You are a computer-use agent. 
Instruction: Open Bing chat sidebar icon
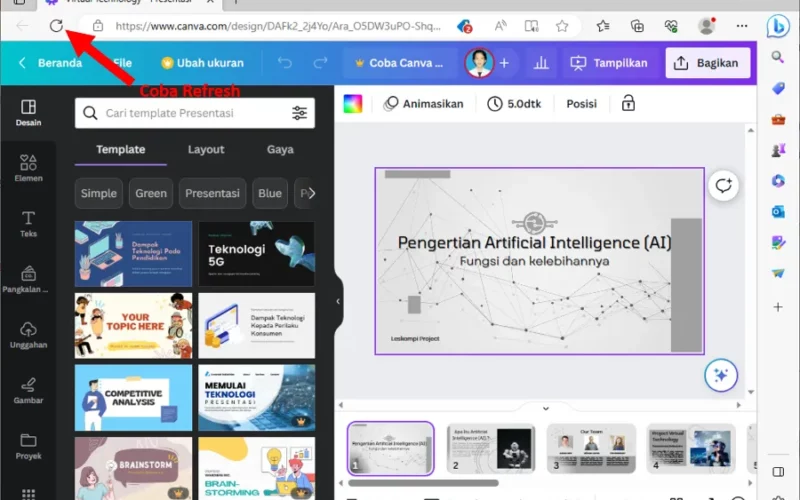tap(778, 26)
